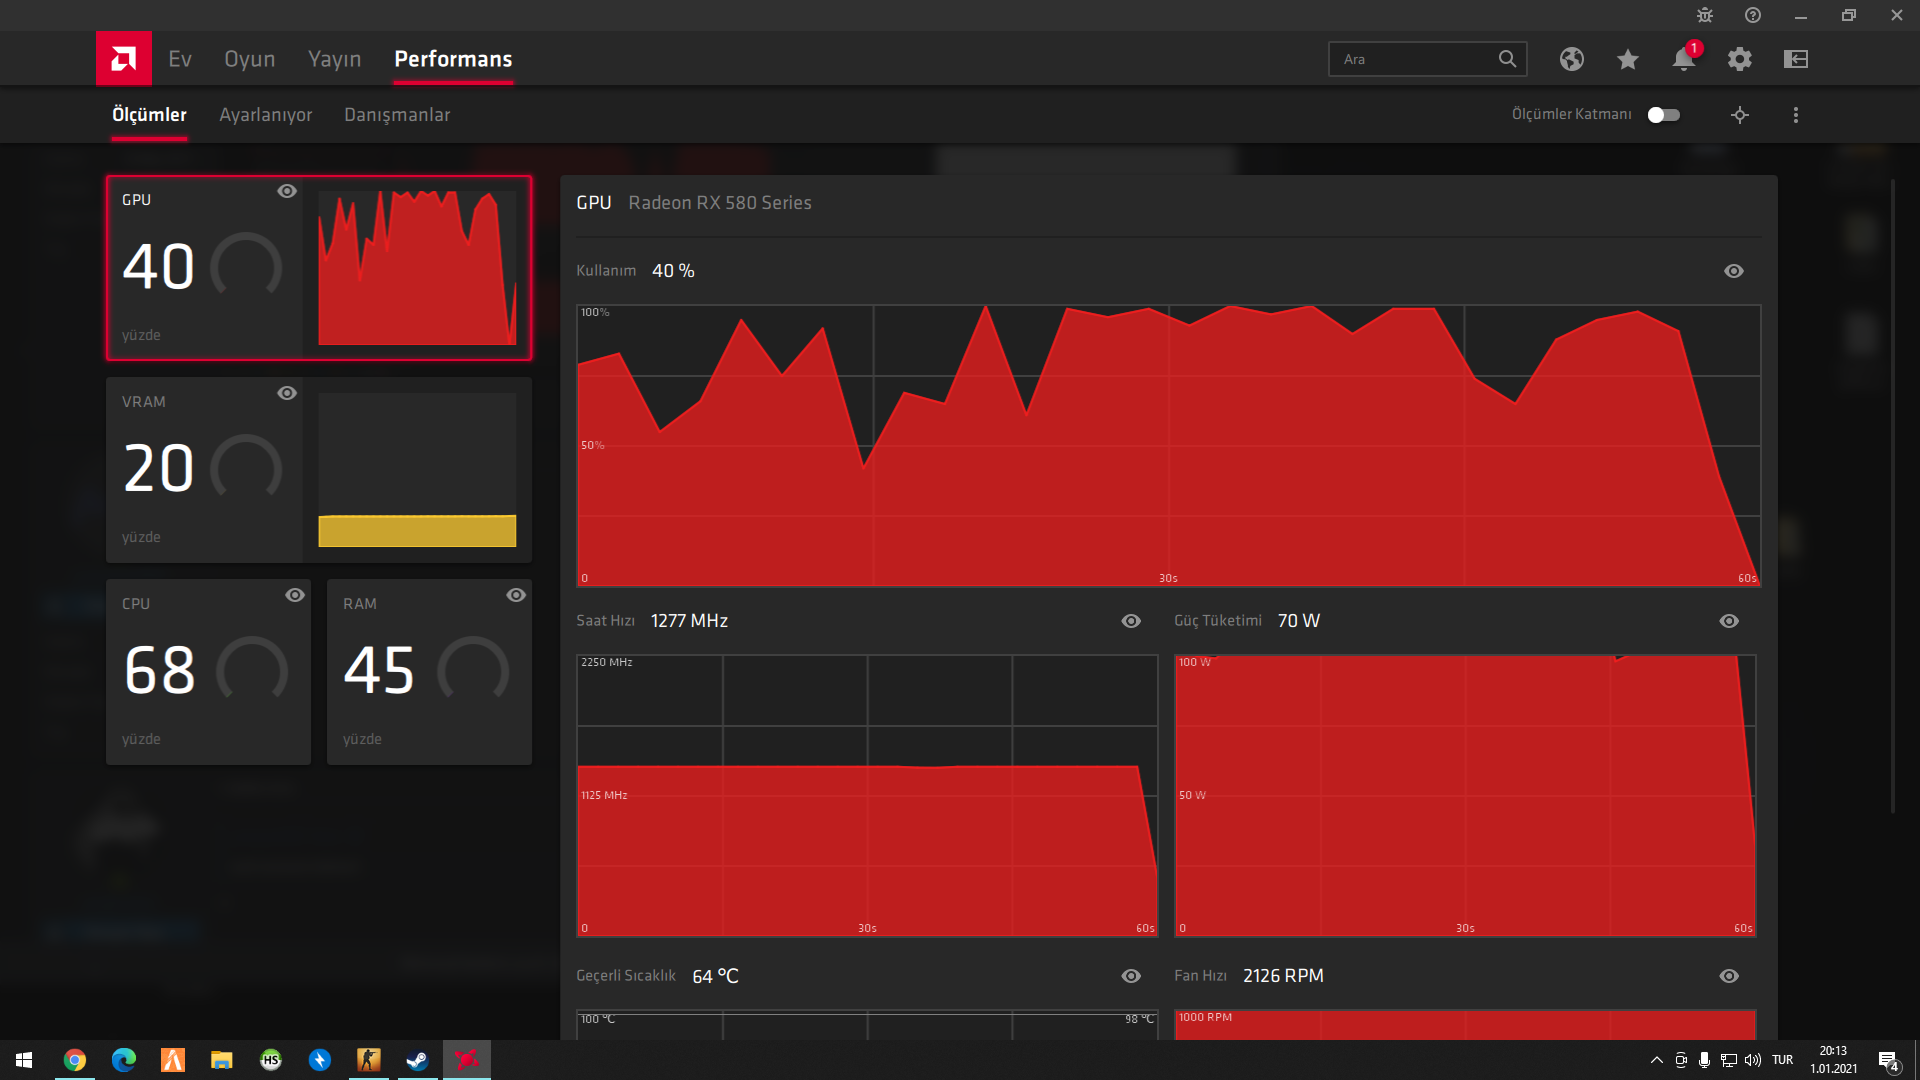Screen dimensions: 1920x1080
Task: Open the help question mark icon
Action: coord(1753,15)
